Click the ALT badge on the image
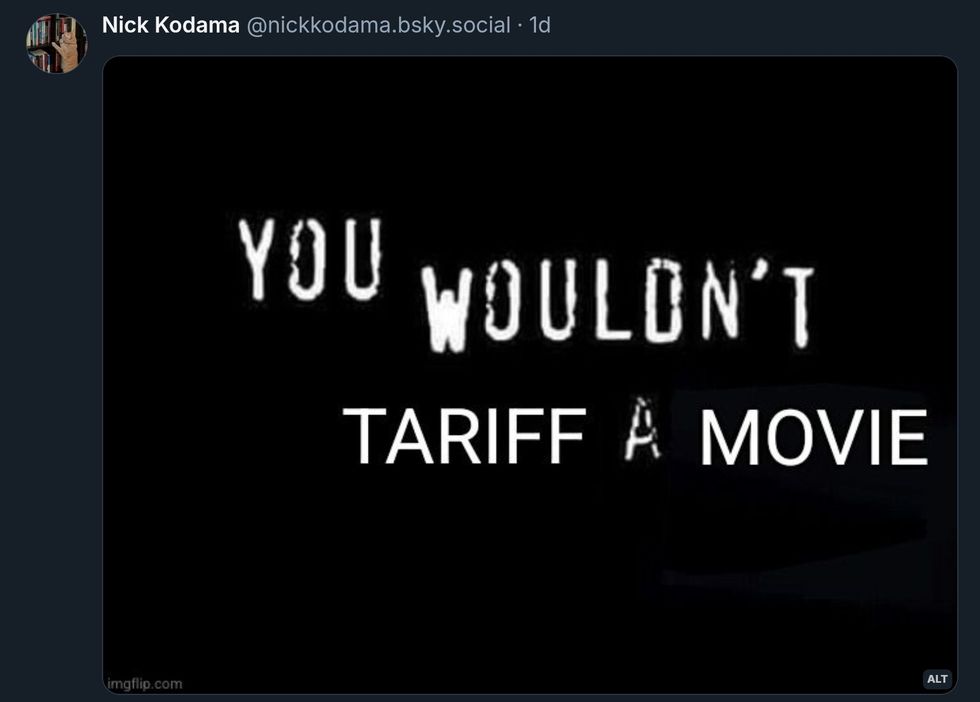Screen dimensions: 980x702 tap(937, 679)
